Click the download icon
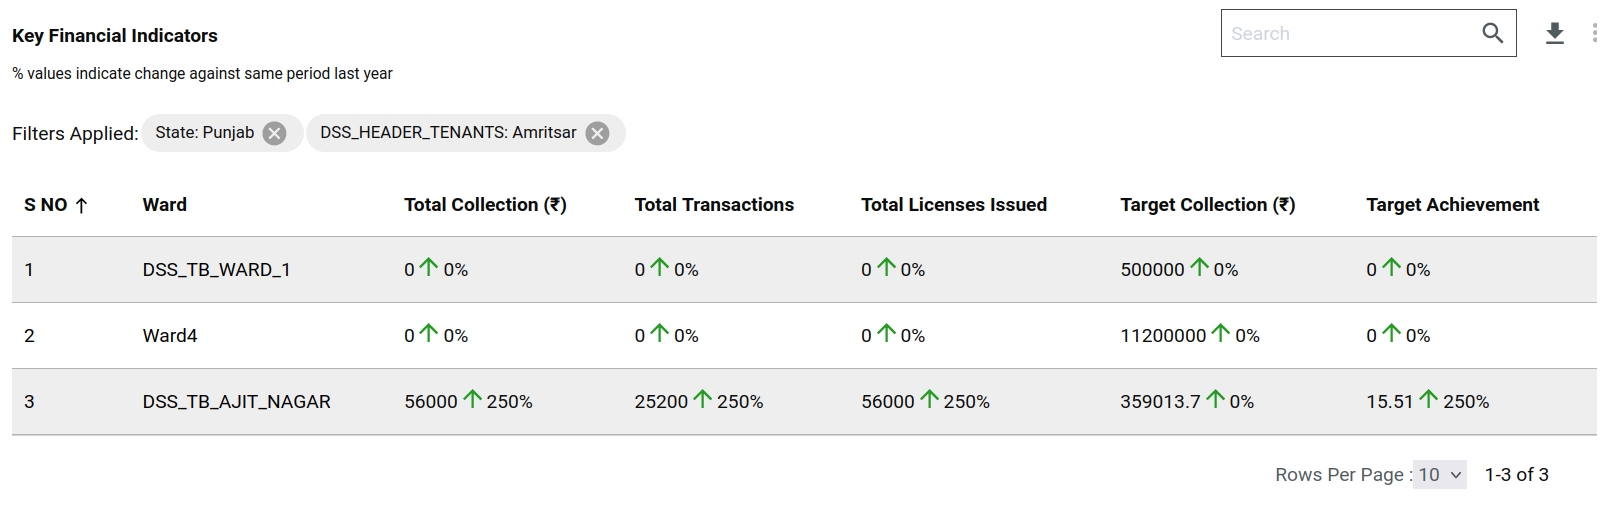This screenshot has height=508, width=1613. pos(1554,34)
